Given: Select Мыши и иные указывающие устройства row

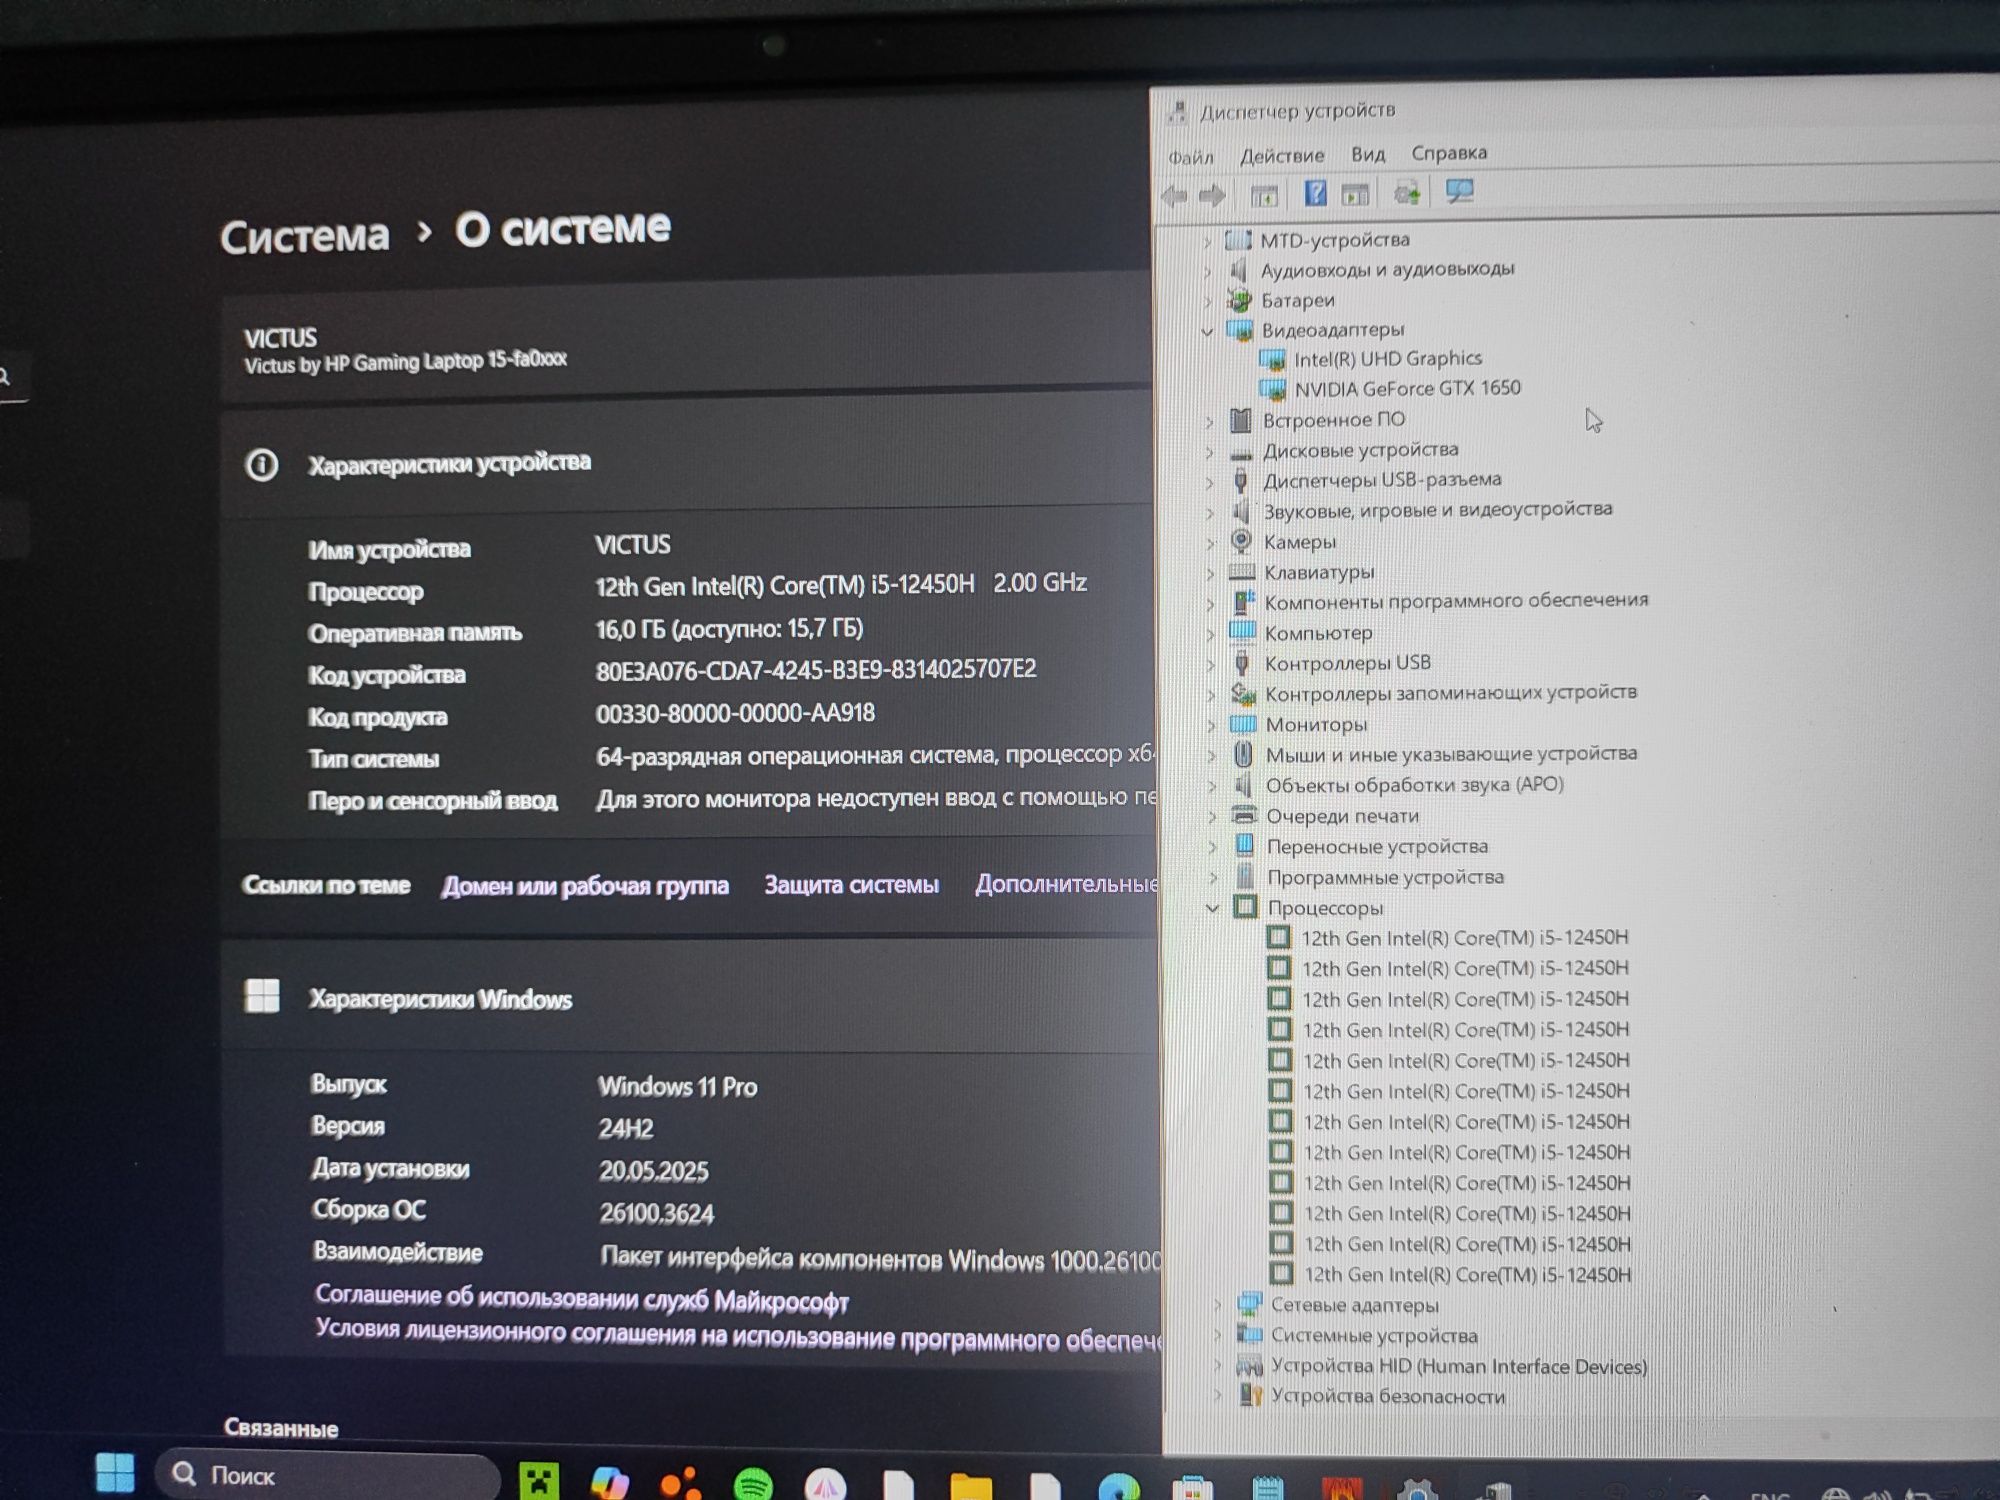Looking at the screenshot, I should [x=1451, y=754].
